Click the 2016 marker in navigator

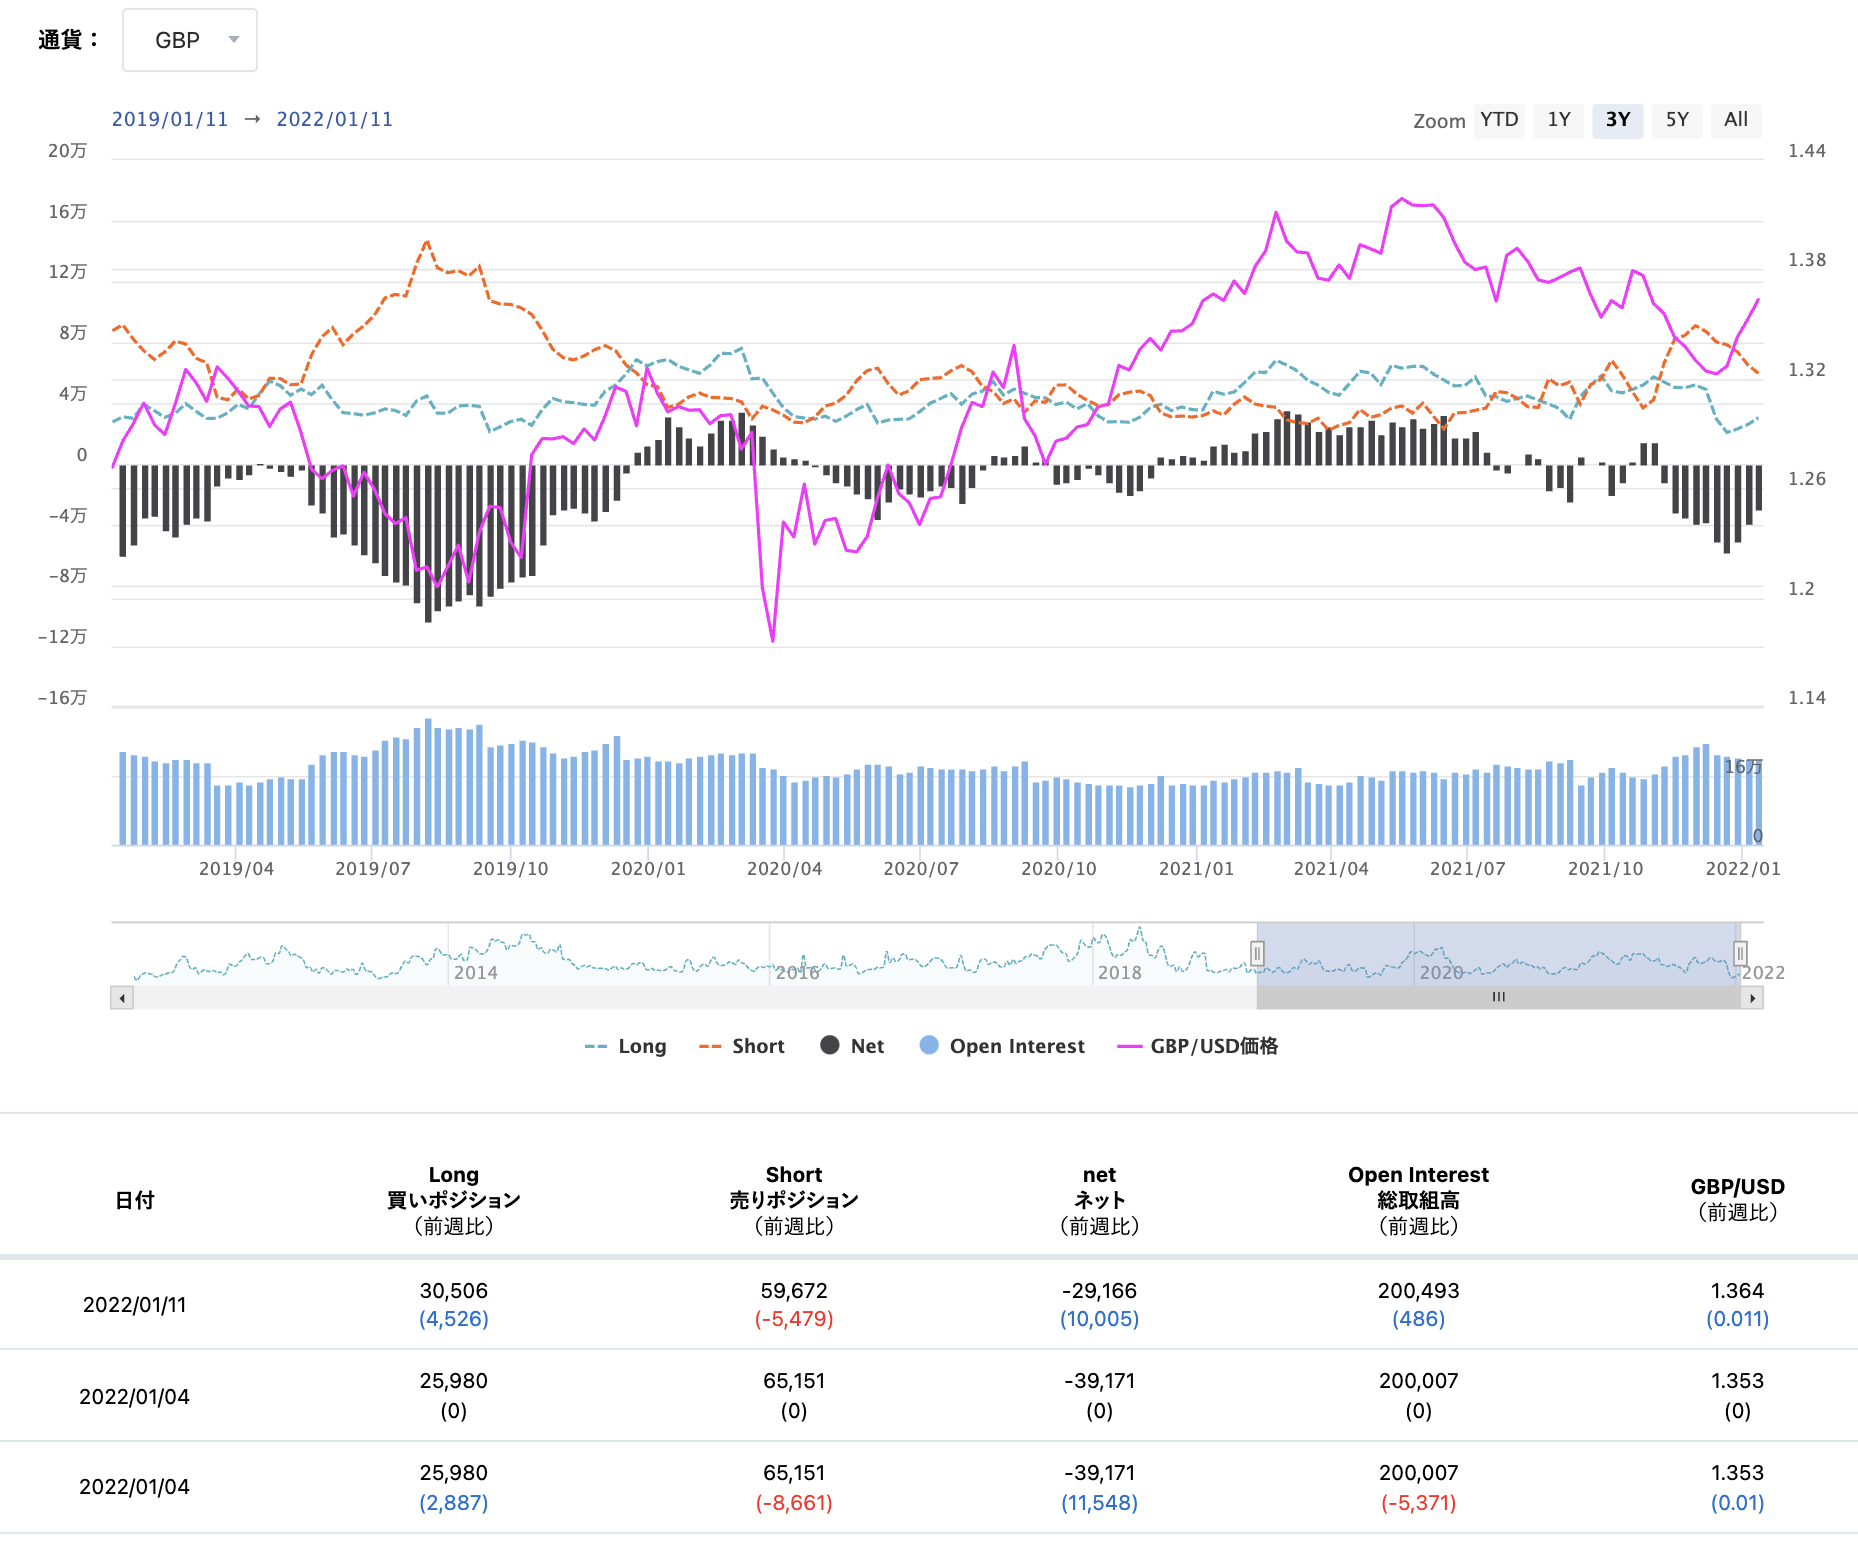(798, 972)
